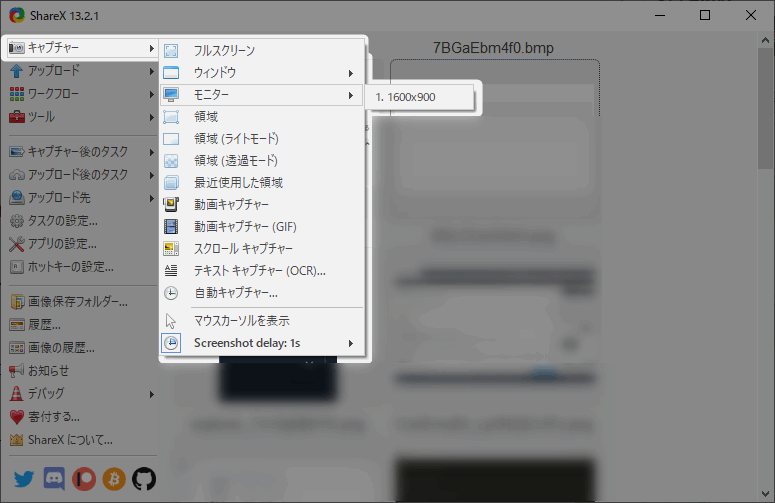This screenshot has width=775, height=503.
Task: Click the Last region (最近使用した領域) icon
Action: click(171, 182)
